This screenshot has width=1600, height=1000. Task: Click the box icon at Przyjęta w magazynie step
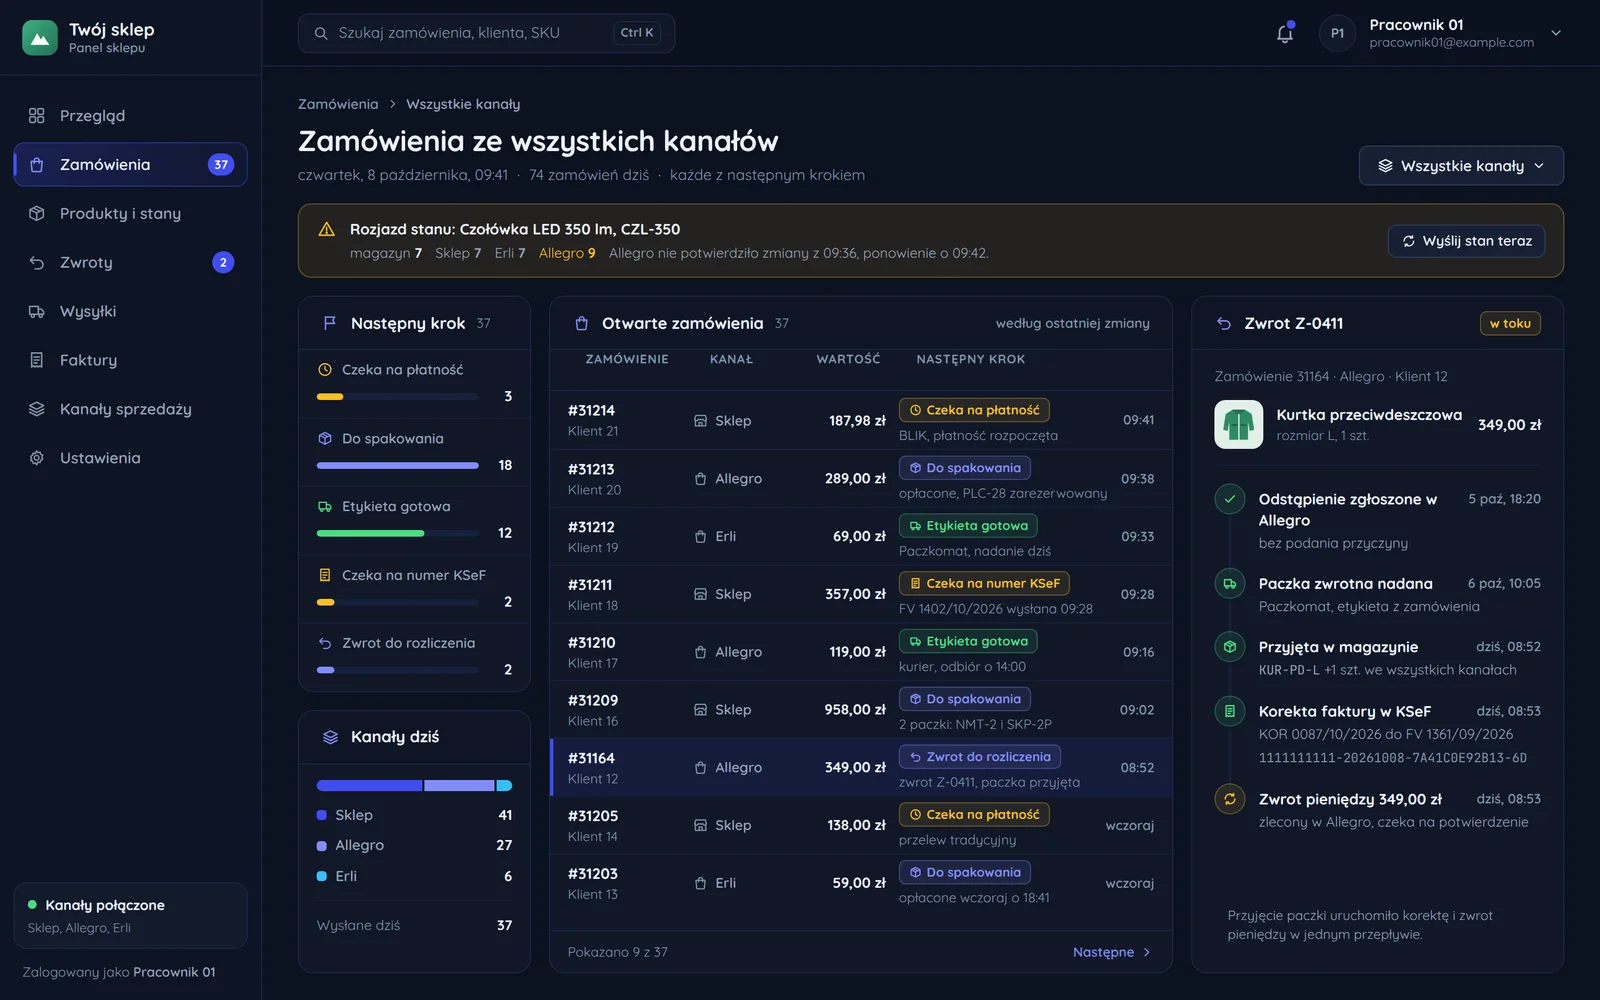click(x=1230, y=647)
